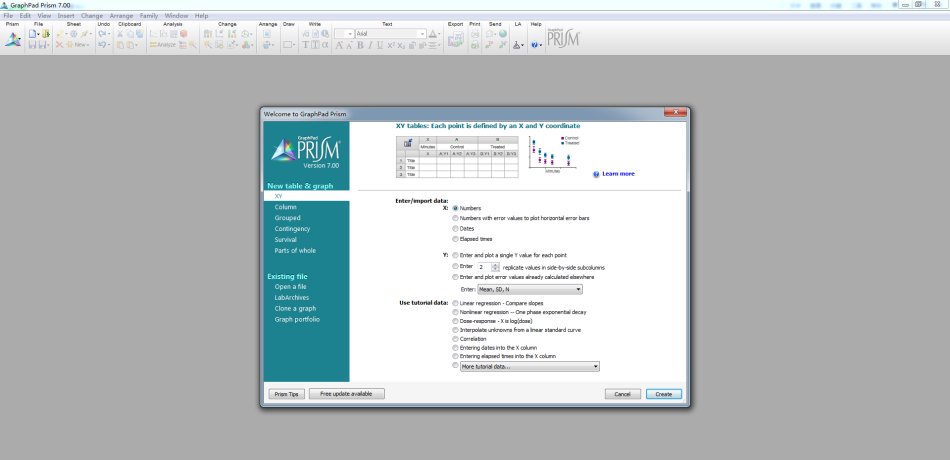Click LabArchives under Existing file
Image resolution: width=950 pixels, height=460 pixels.
coord(291,298)
